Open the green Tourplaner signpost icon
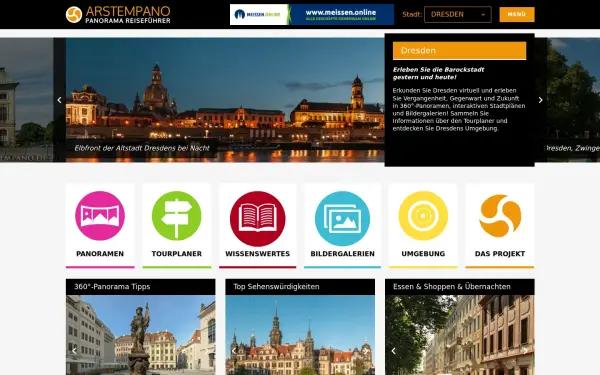Image resolution: width=600 pixels, height=375 pixels. (x=176, y=216)
